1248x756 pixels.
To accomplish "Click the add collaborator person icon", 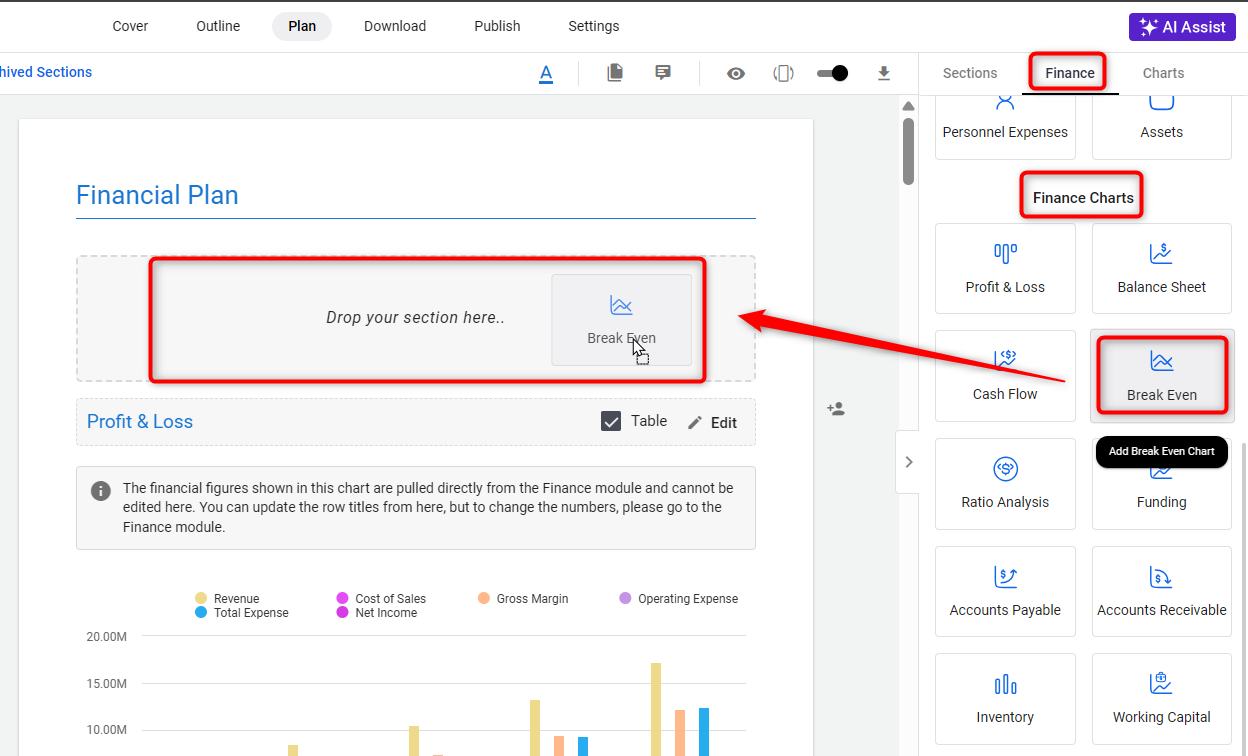I will point(836,409).
